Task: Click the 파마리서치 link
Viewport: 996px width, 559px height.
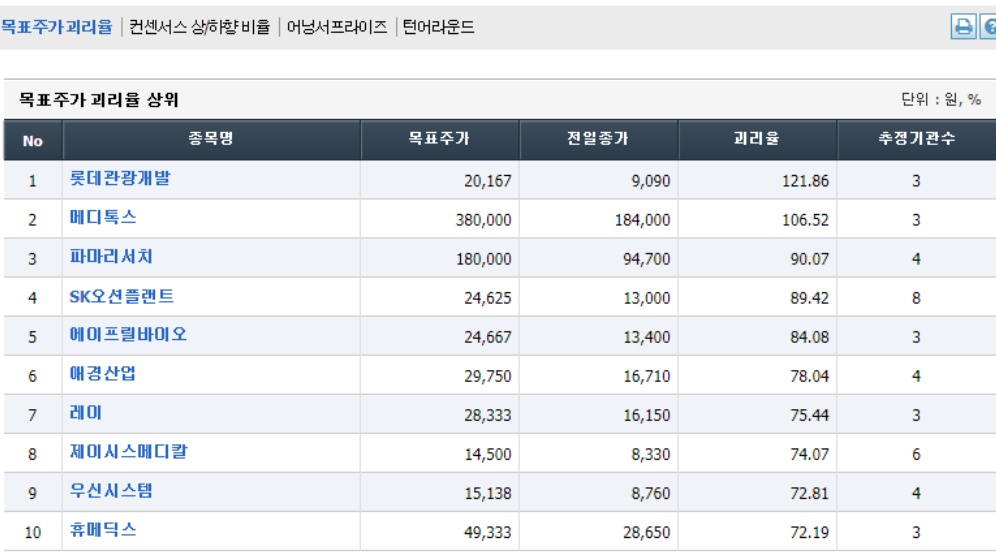Action: pos(111,257)
